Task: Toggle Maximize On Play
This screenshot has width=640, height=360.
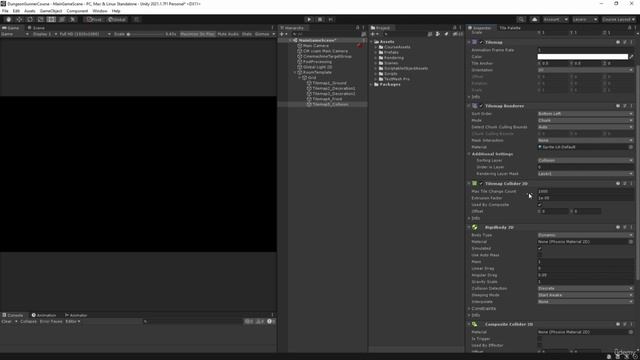Action: click(197, 34)
